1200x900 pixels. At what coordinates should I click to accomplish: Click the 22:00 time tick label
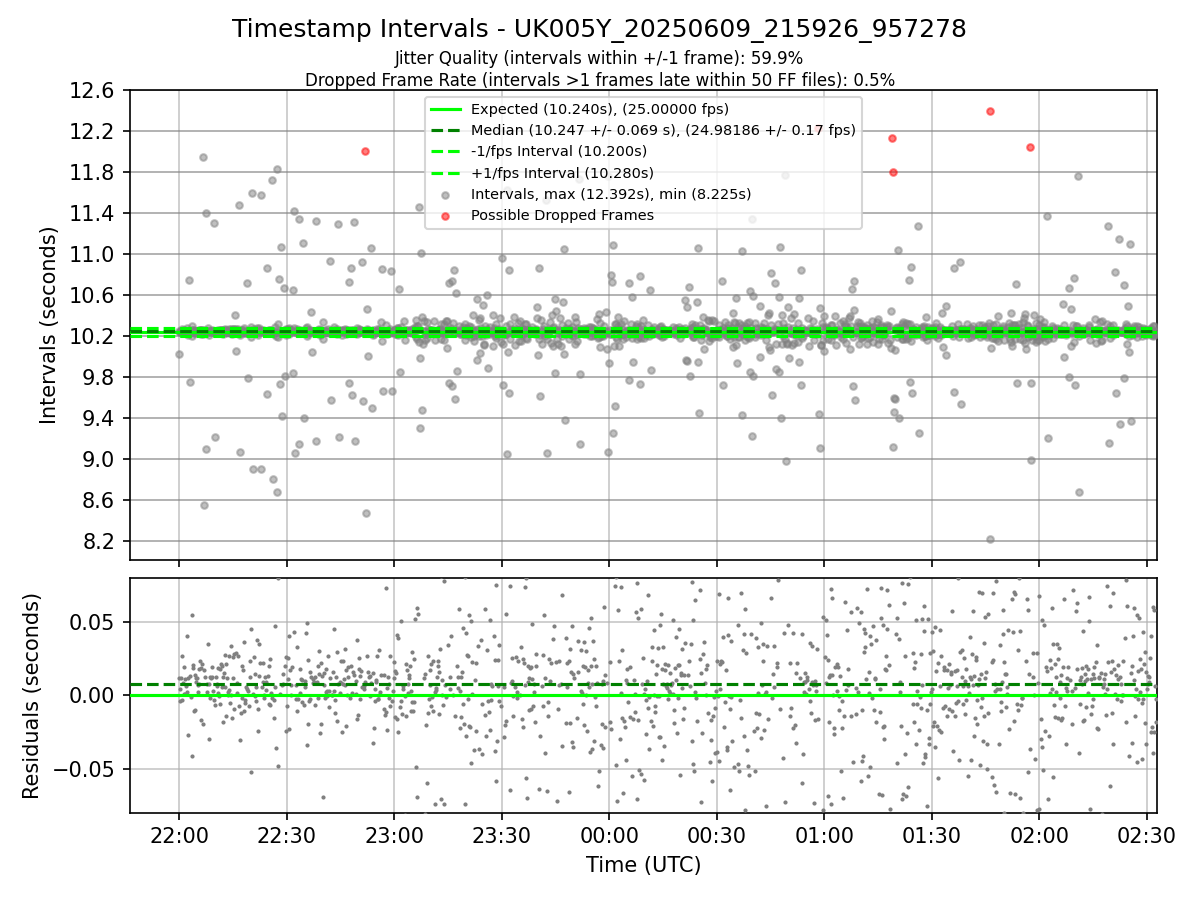179,835
